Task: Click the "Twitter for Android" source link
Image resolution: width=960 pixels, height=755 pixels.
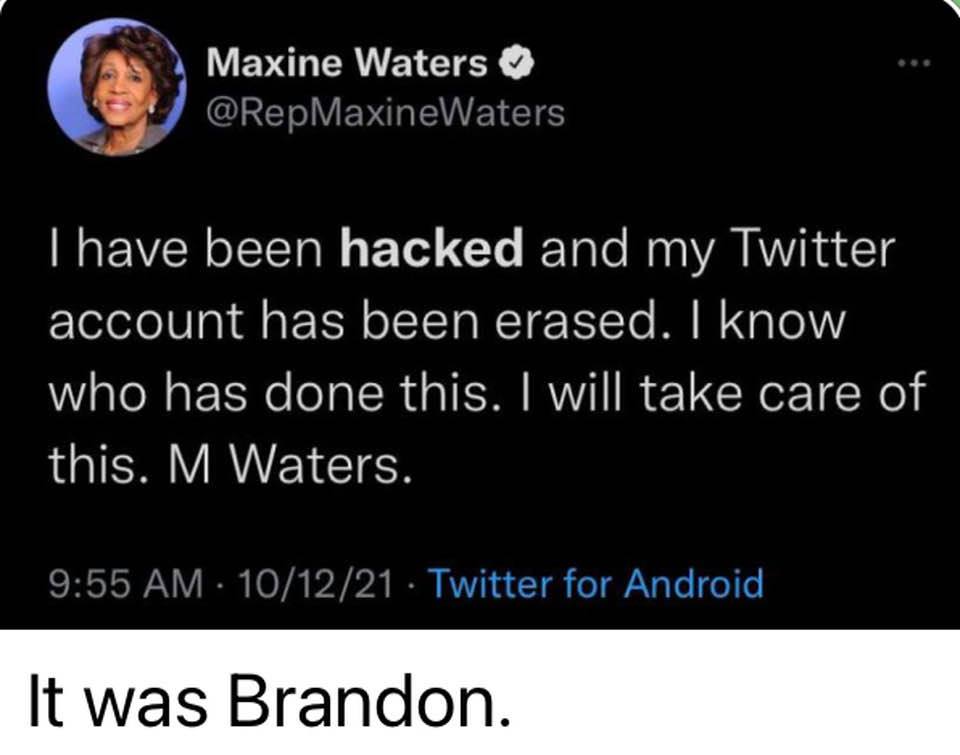Action: point(595,582)
